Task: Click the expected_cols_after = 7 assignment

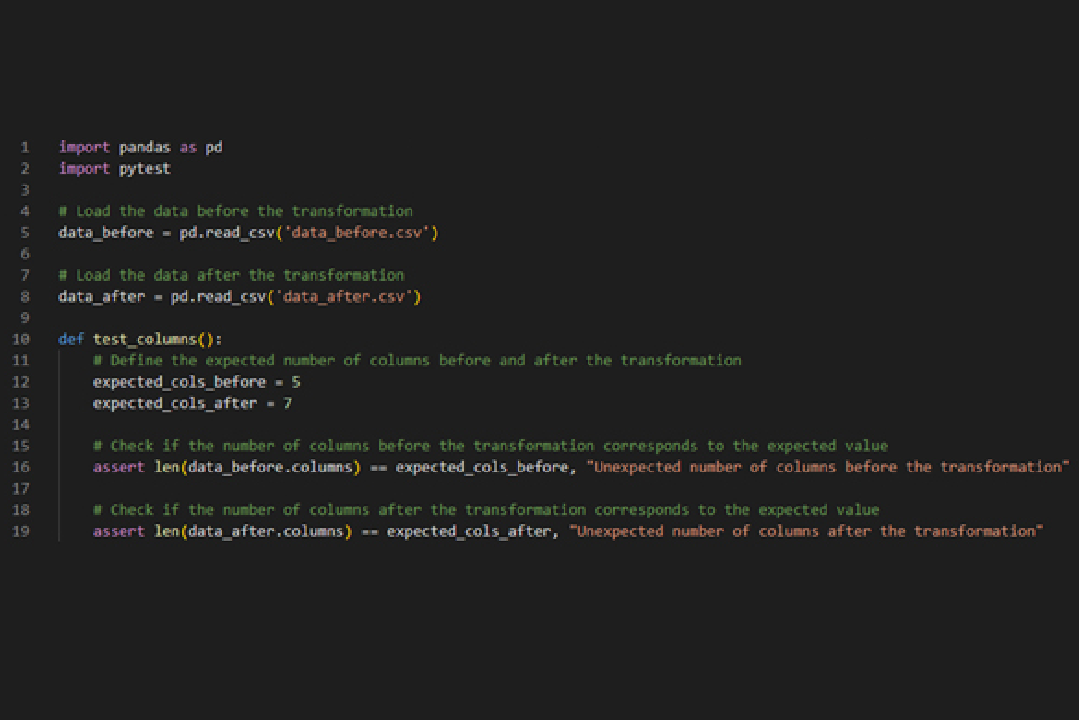Action: coord(192,403)
